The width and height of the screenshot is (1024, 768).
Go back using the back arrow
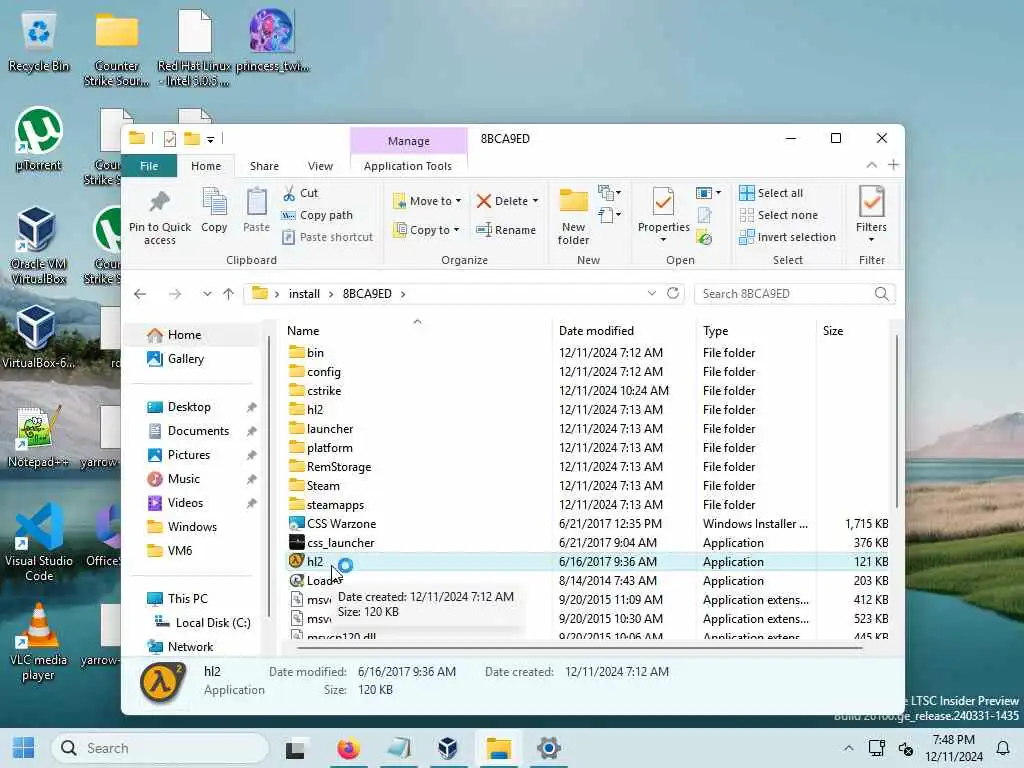(x=140, y=294)
